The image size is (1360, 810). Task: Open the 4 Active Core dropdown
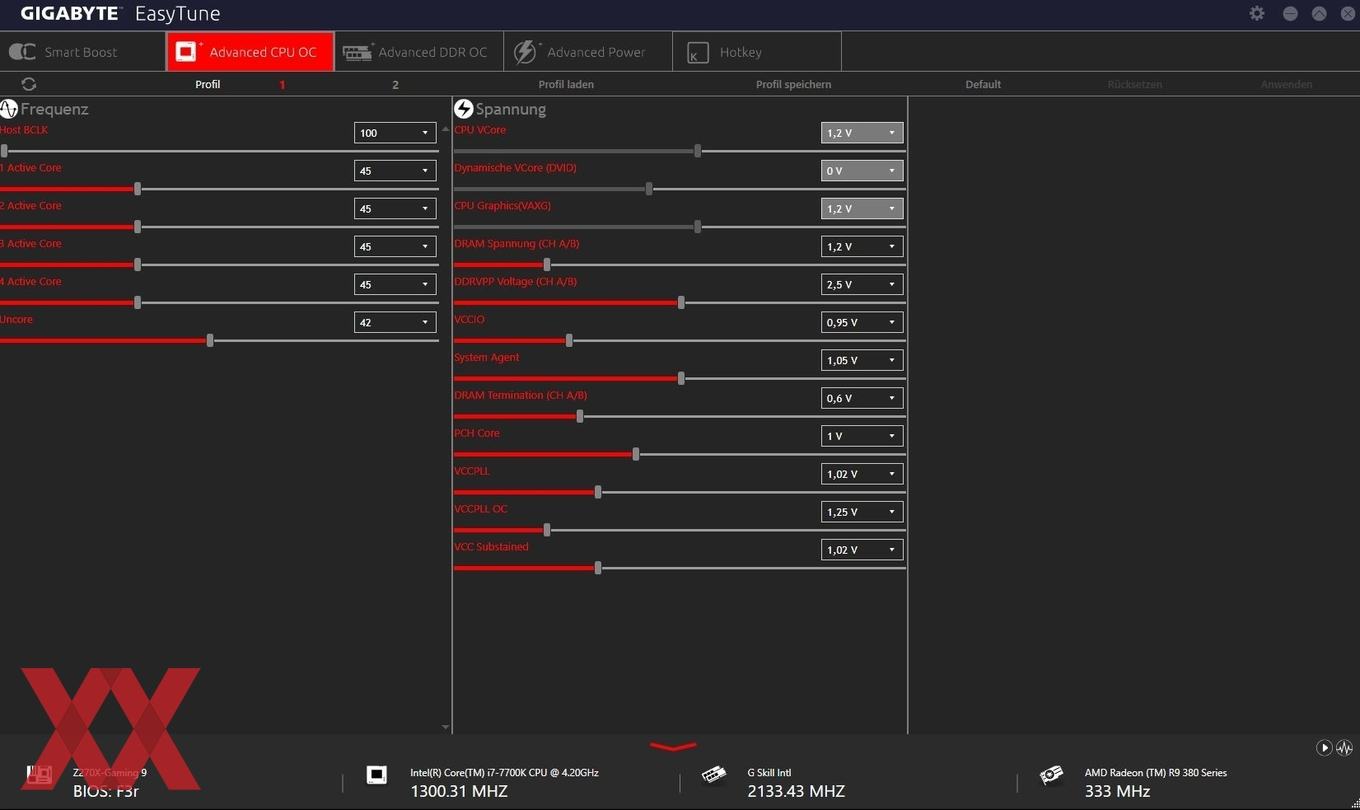coord(395,285)
